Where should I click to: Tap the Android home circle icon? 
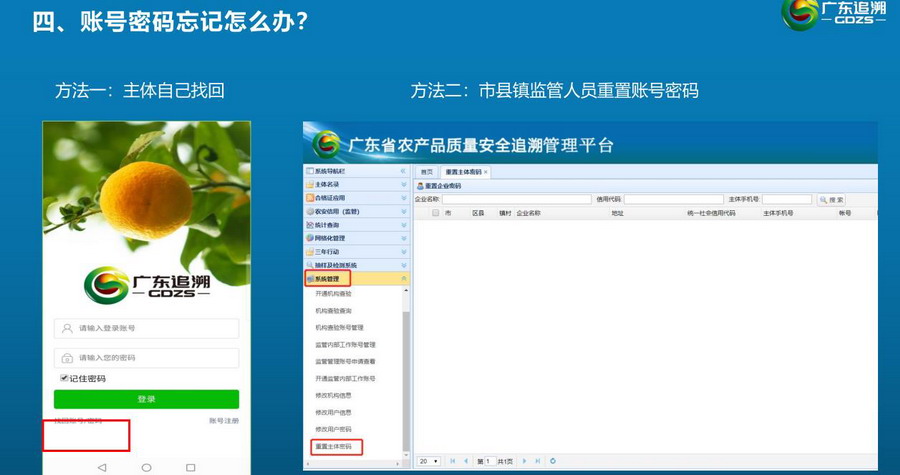coord(147,467)
